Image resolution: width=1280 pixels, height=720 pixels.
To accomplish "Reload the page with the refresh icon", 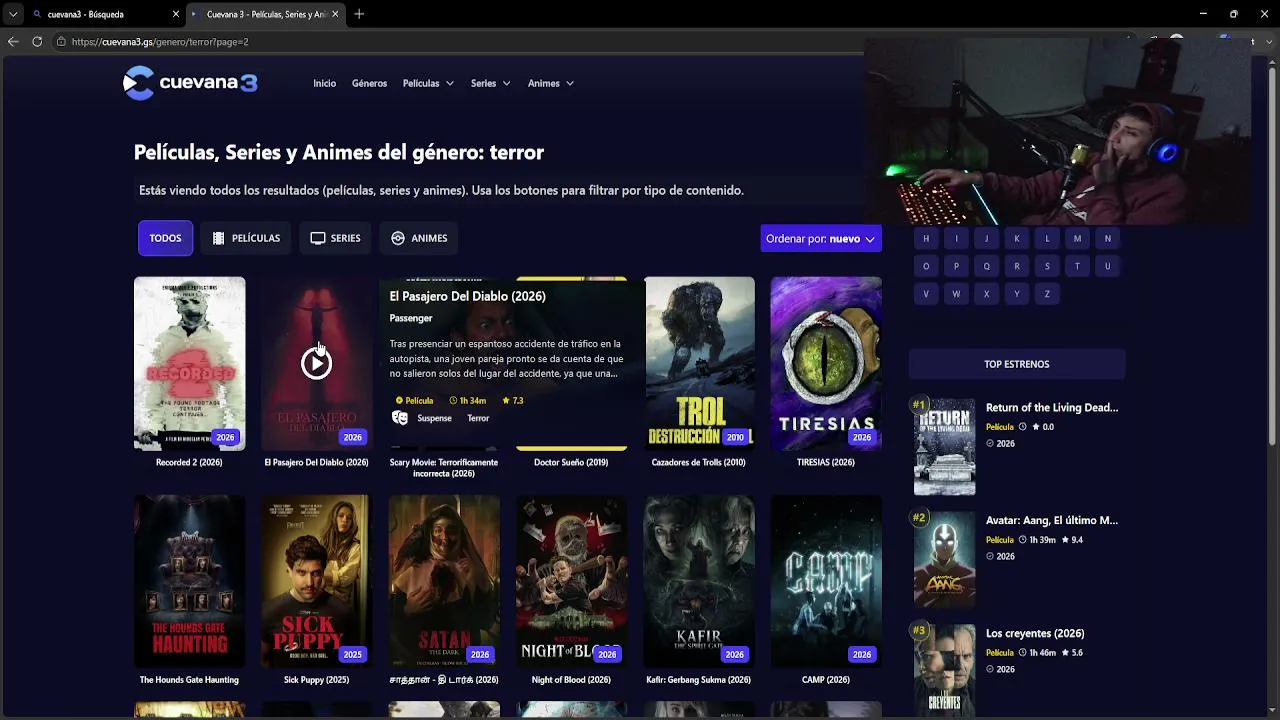I will 37,41.
